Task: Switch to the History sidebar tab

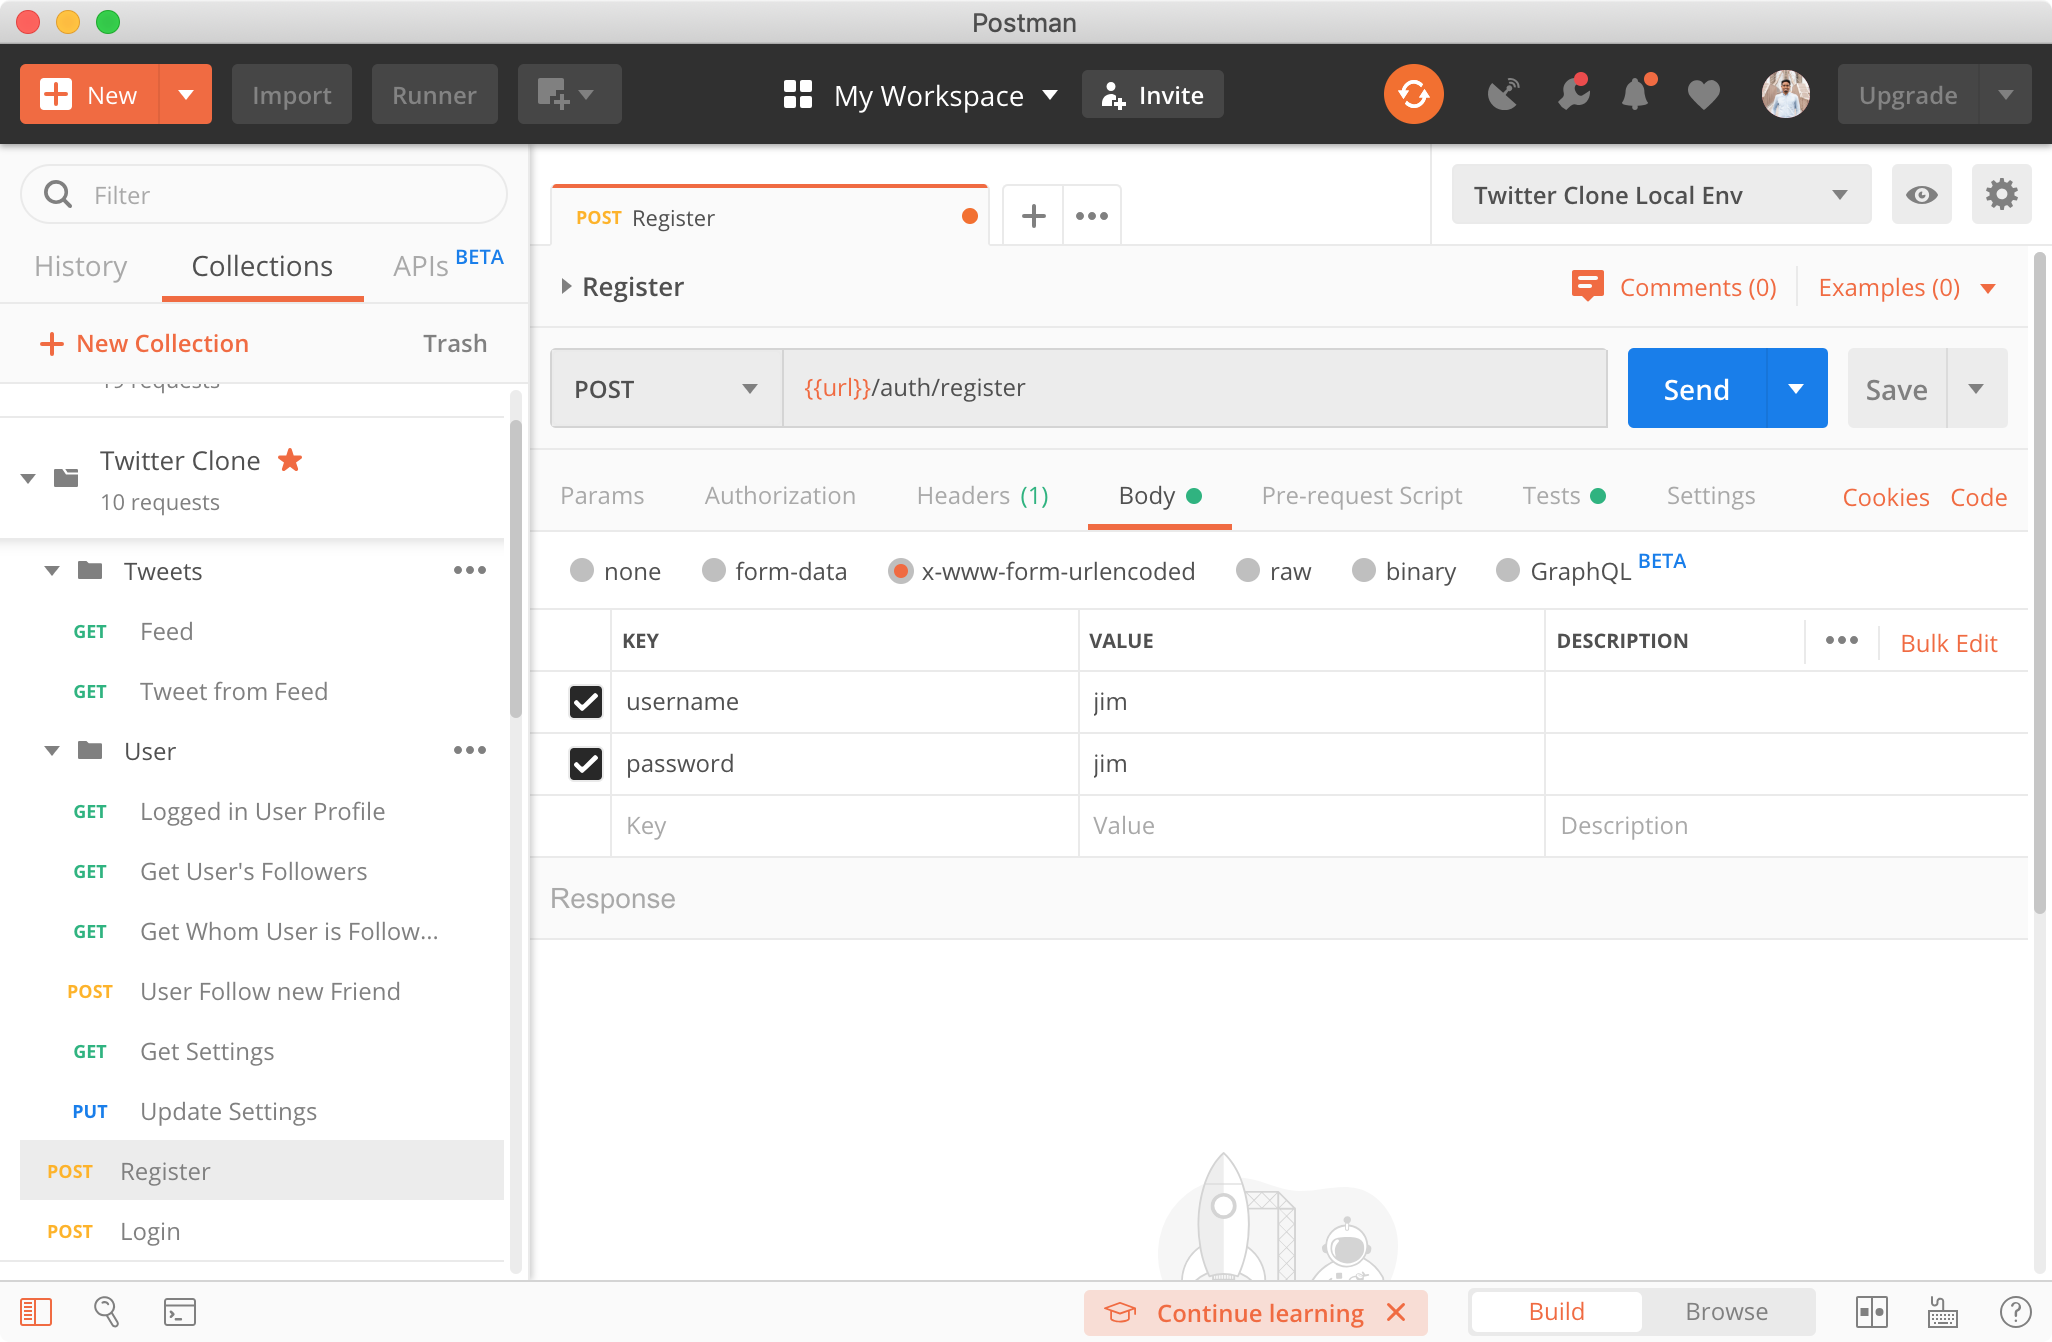Action: click(81, 266)
